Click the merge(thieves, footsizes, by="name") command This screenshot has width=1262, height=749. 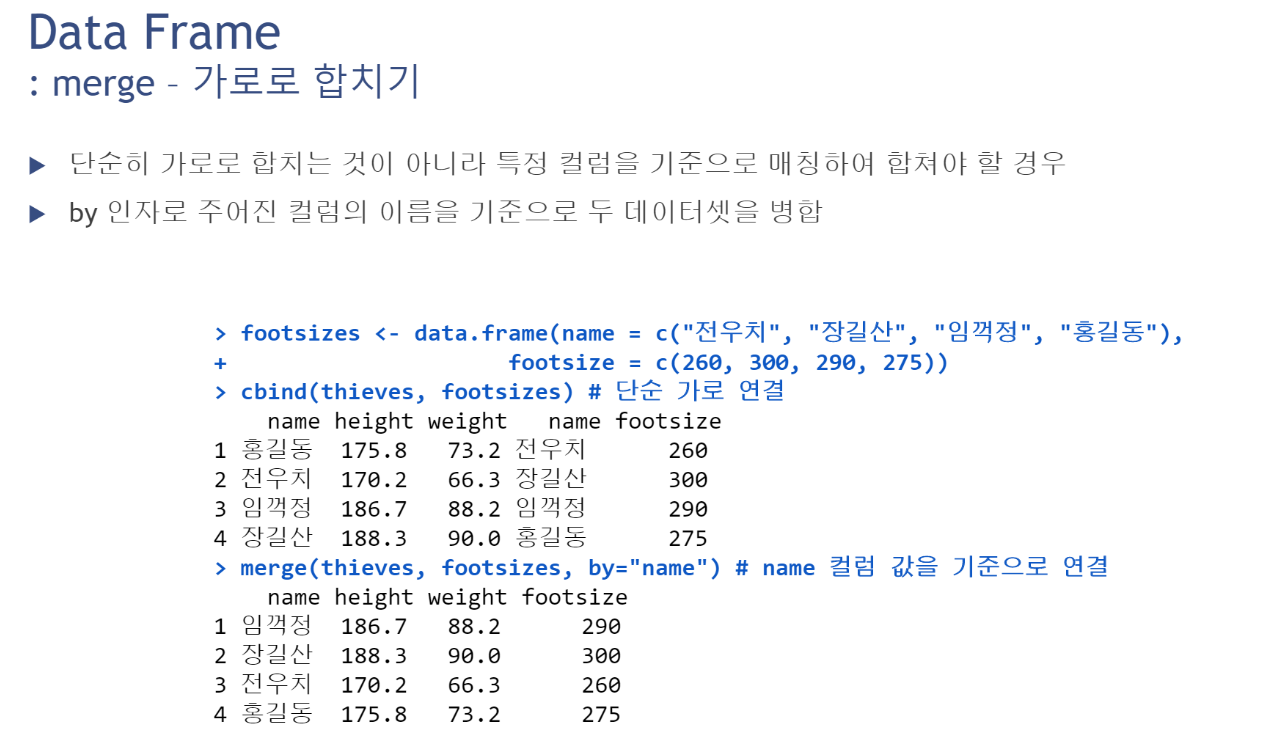pos(480,568)
